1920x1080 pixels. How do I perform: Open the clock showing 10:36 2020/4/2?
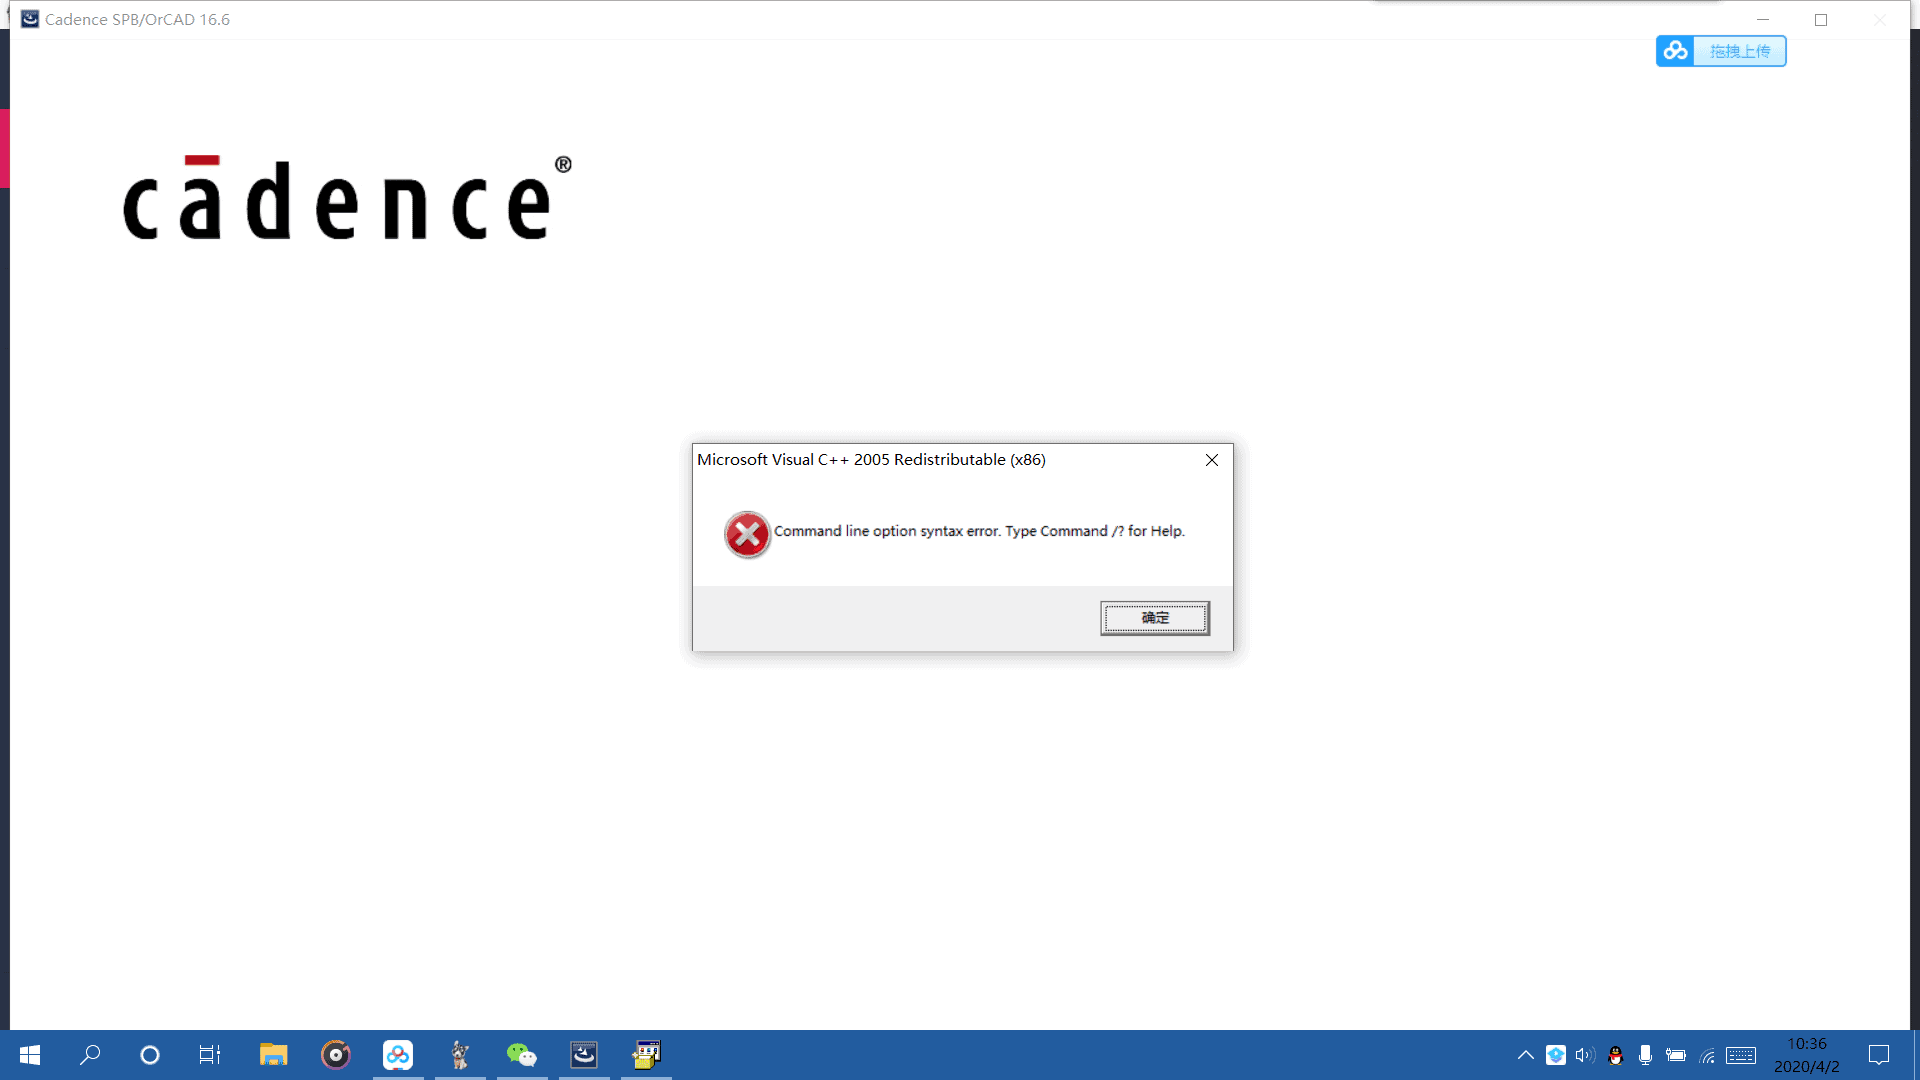(x=1806, y=1055)
